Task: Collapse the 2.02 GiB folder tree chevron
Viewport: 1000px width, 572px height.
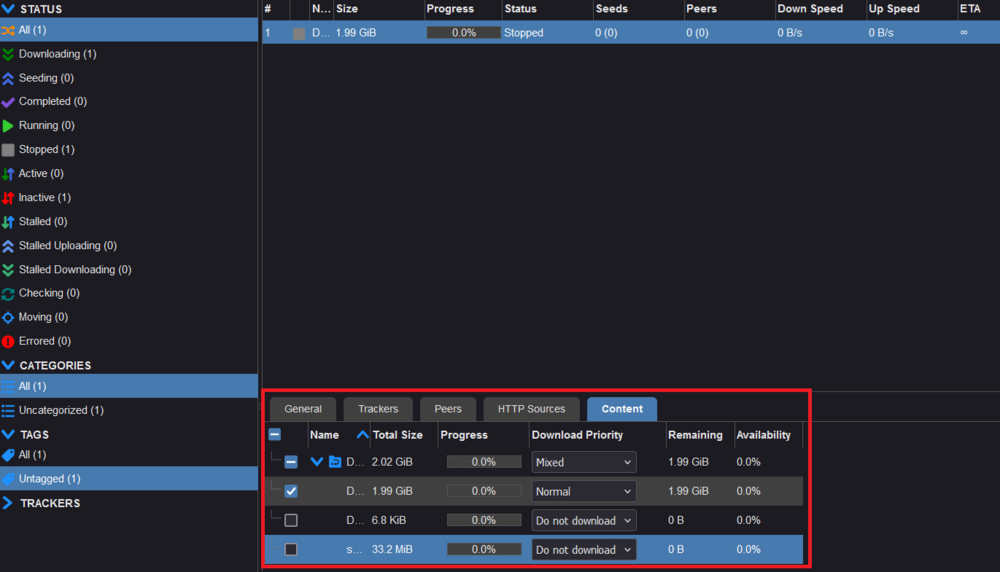Action: tap(316, 462)
